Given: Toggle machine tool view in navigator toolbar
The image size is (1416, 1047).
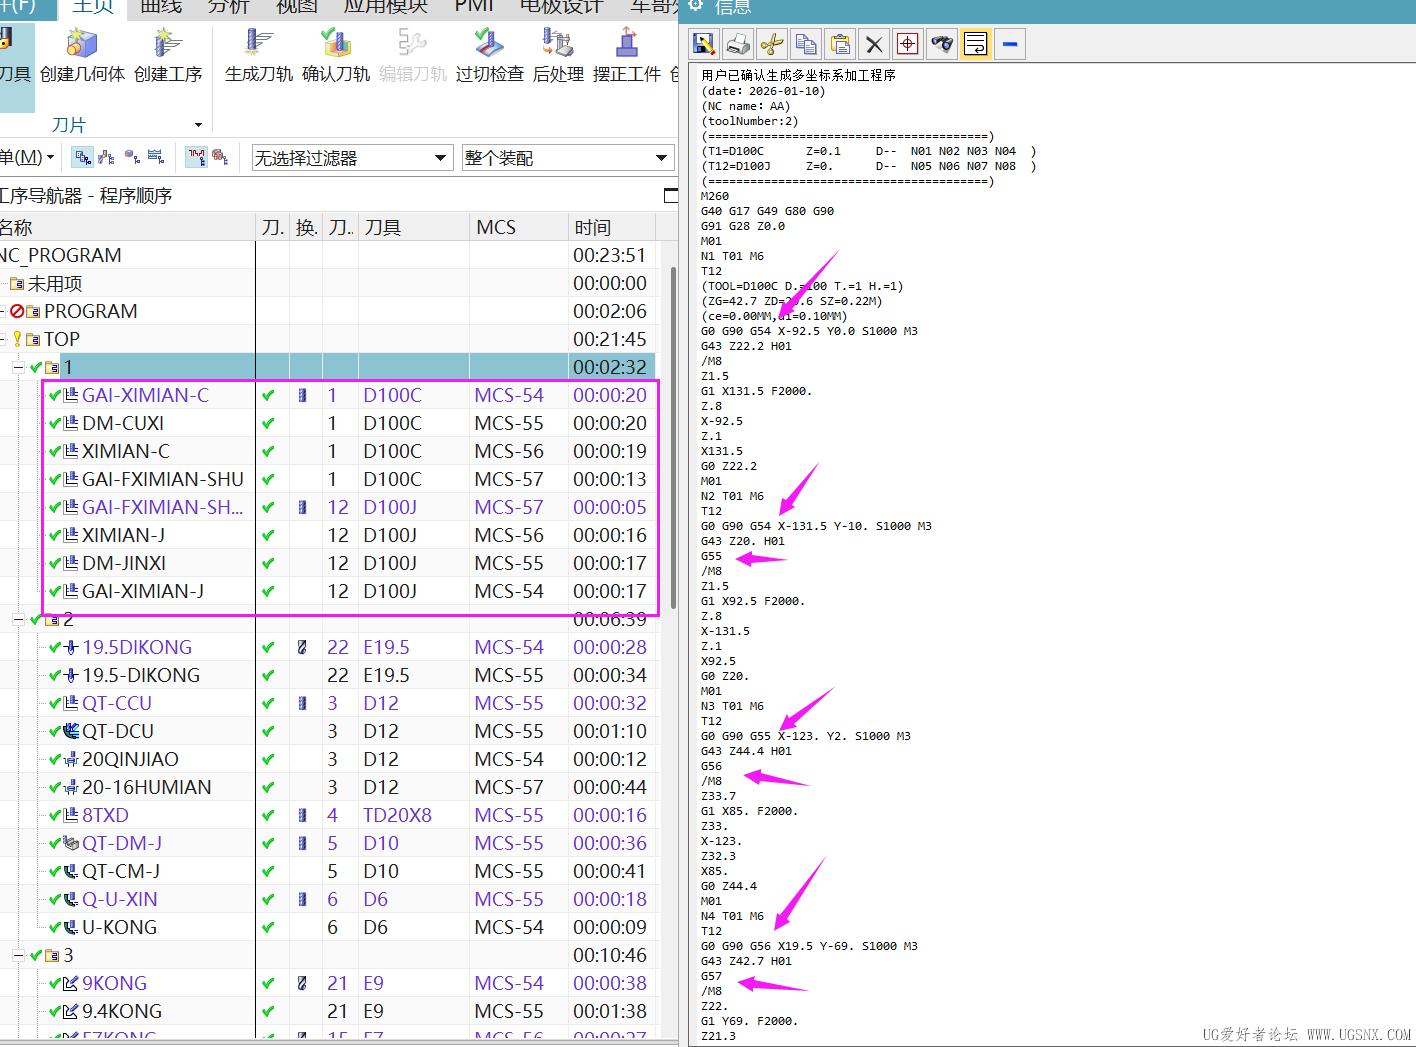Looking at the screenshot, I should click(x=107, y=157).
